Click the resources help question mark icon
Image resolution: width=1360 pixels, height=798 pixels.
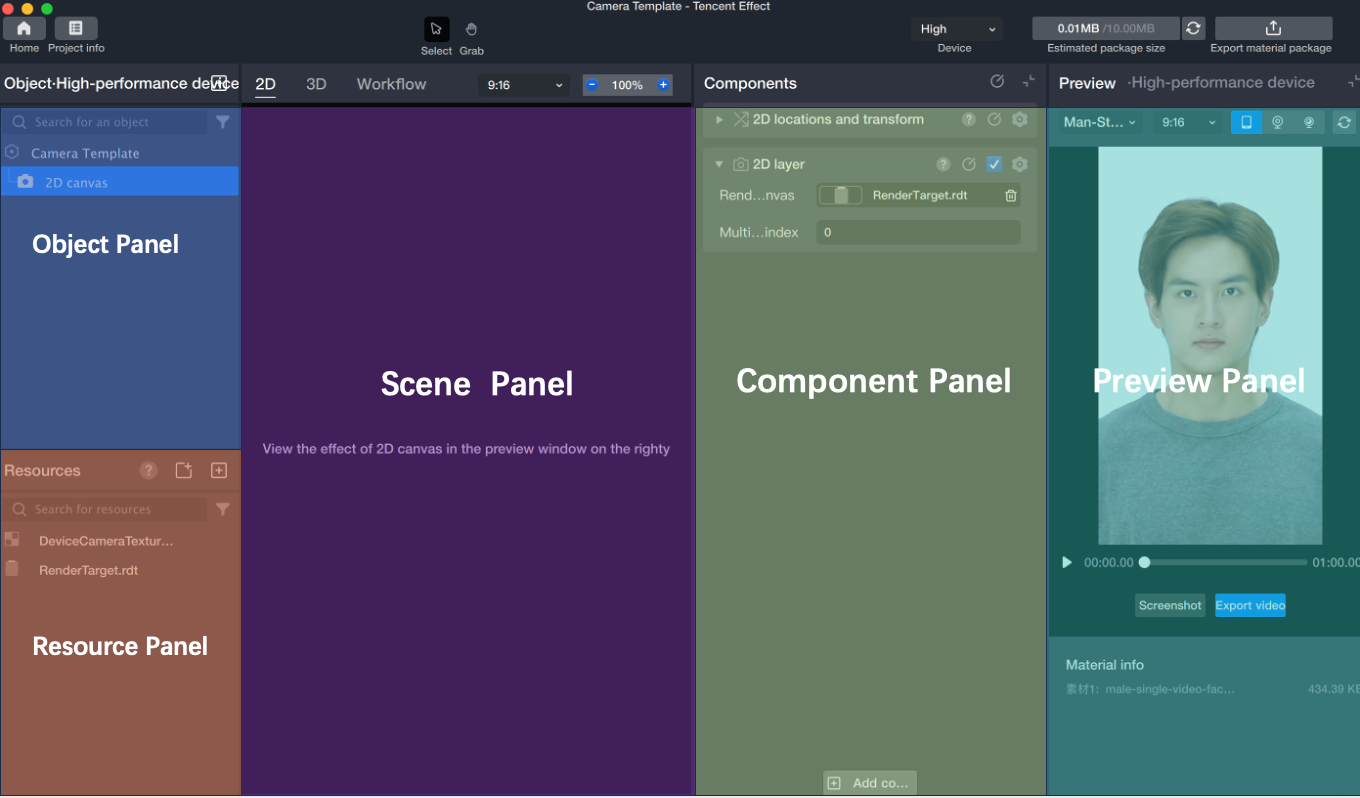tap(148, 471)
